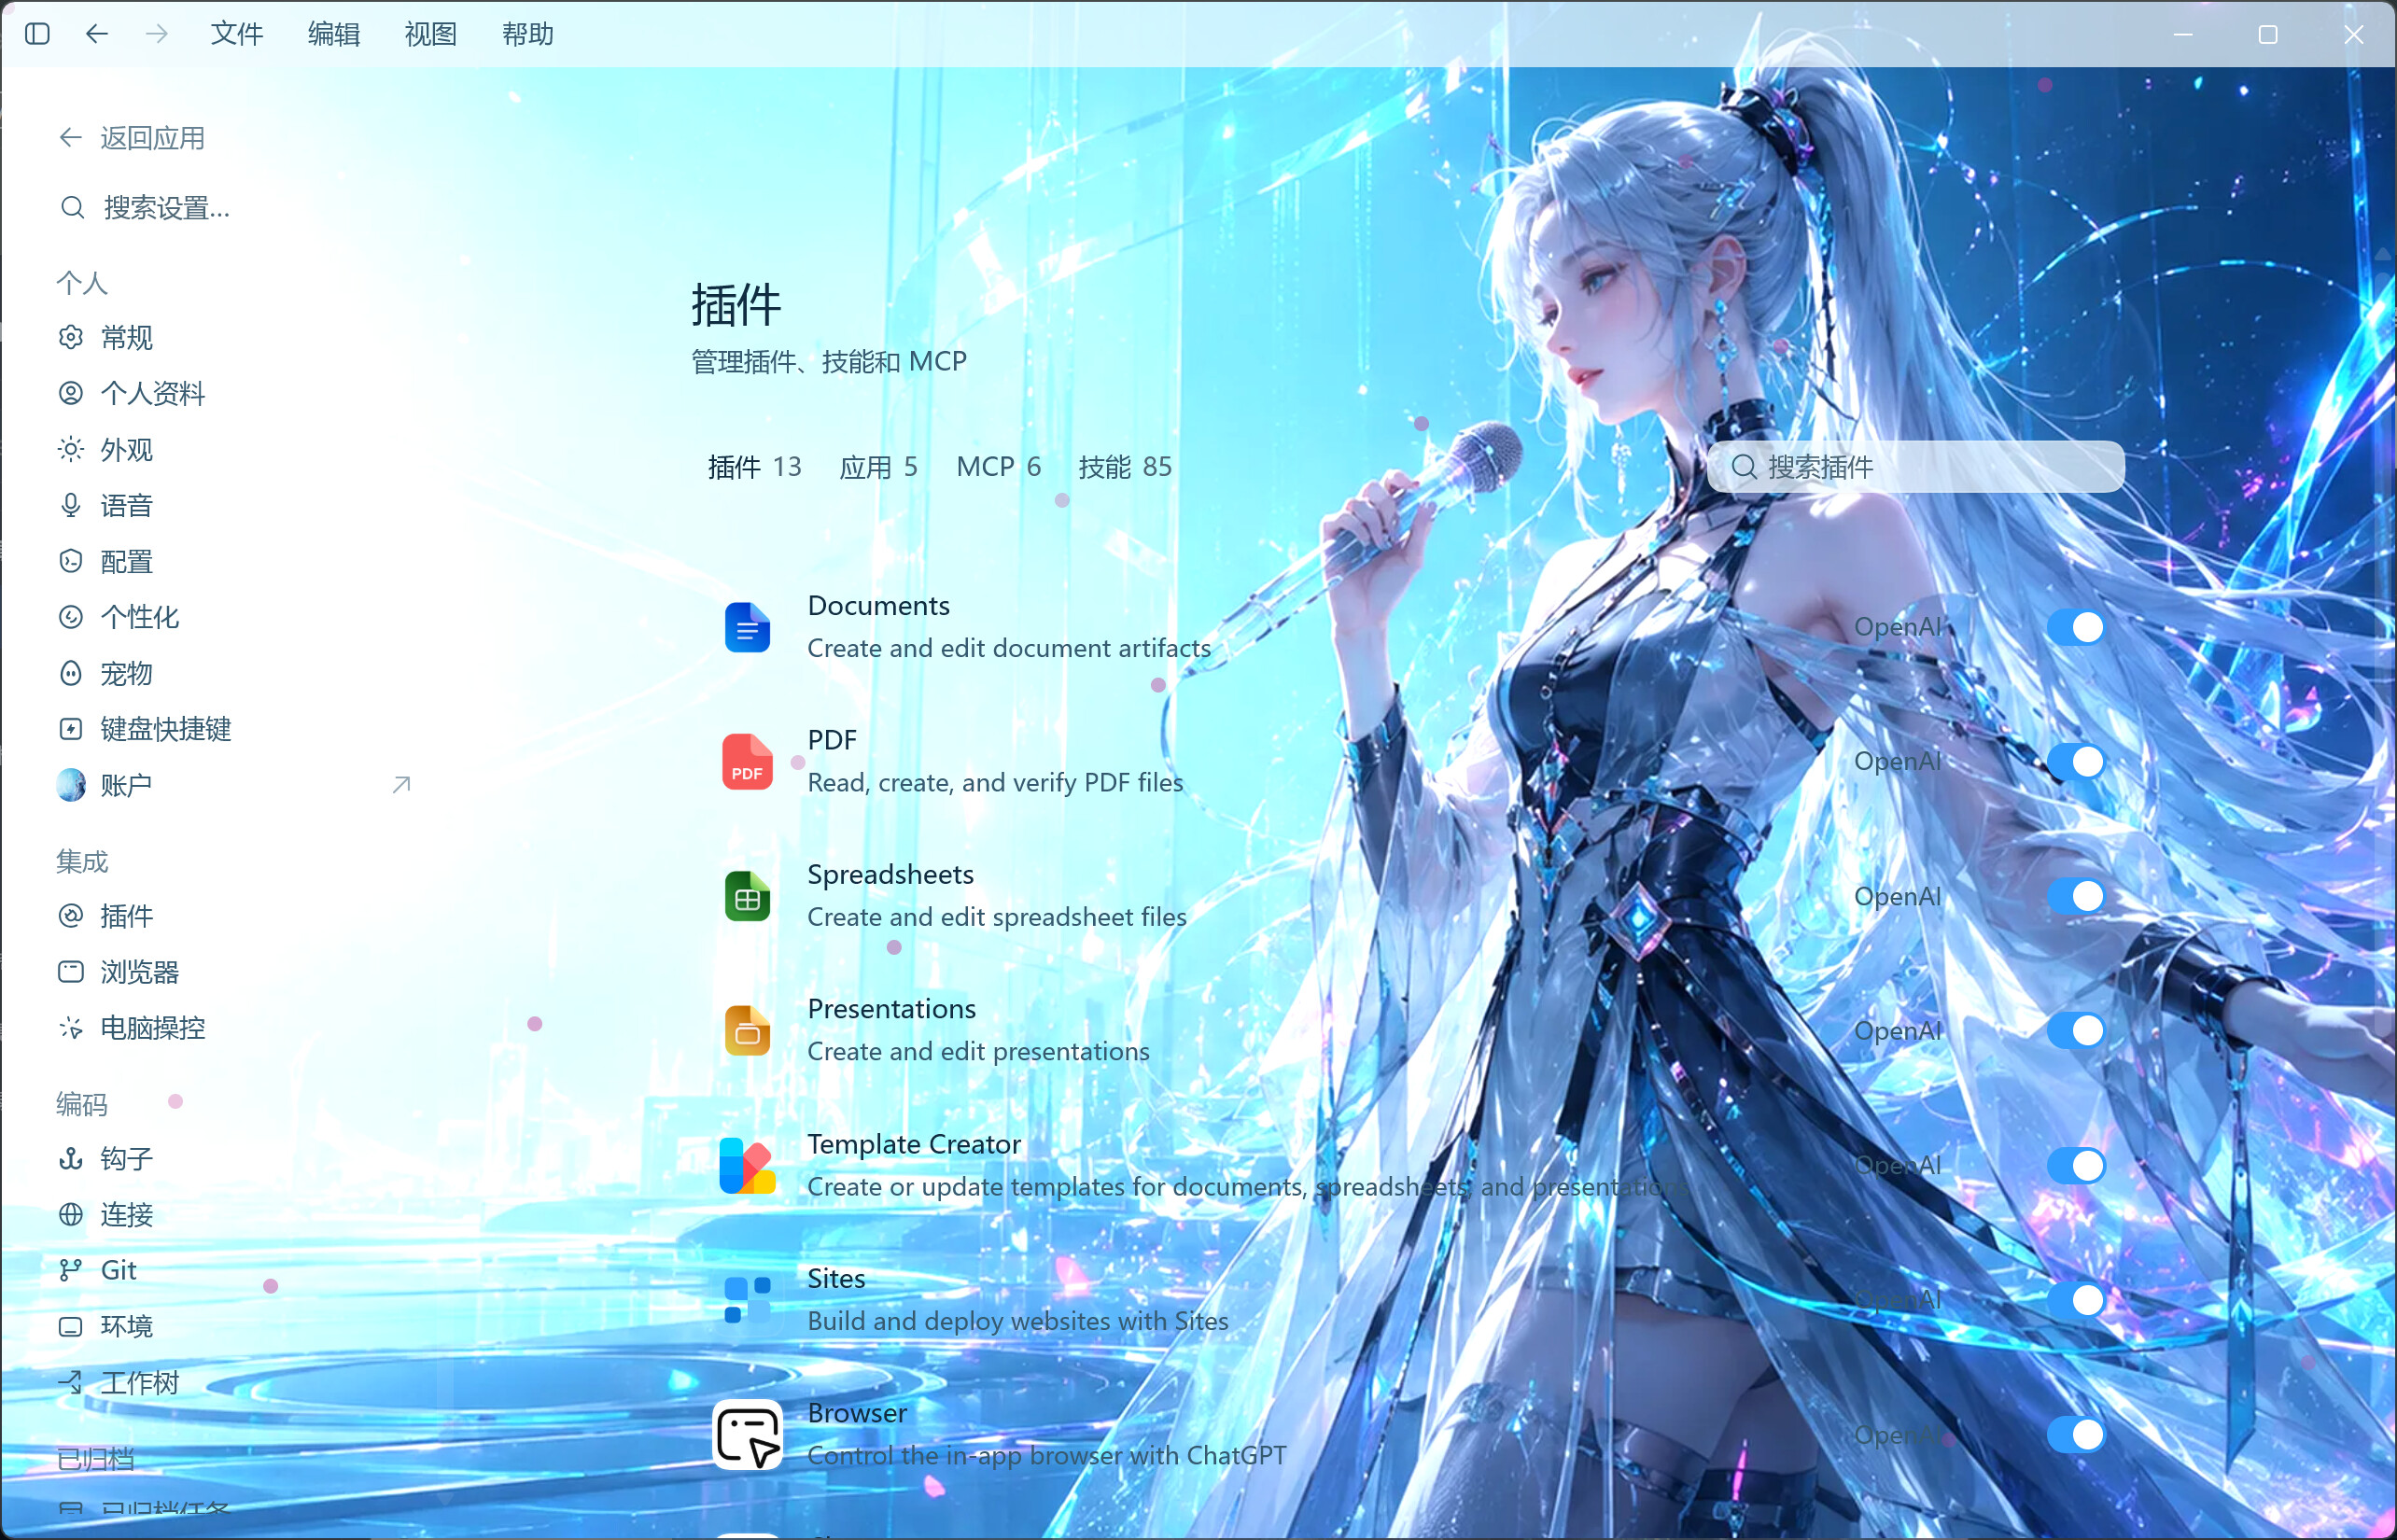
Task: Open 浏览器 browser settings icon
Action: (70, 972)
